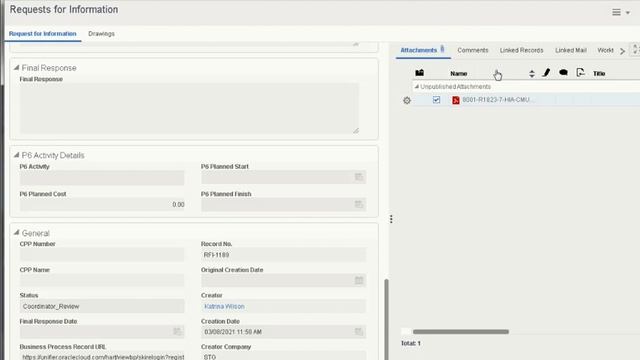The width and height of the screenshot is (640, 360).
Task: Open the gear menu for the attachment row
Action: (x=407, y=100)
